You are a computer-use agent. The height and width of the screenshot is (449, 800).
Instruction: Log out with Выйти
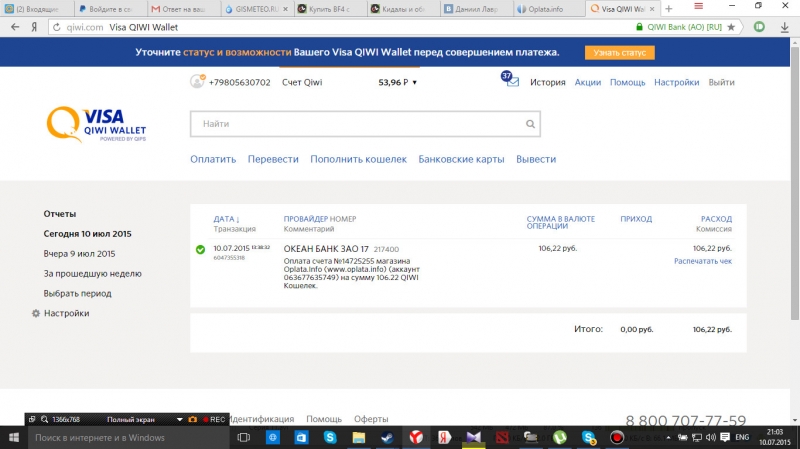click(721, 82)
